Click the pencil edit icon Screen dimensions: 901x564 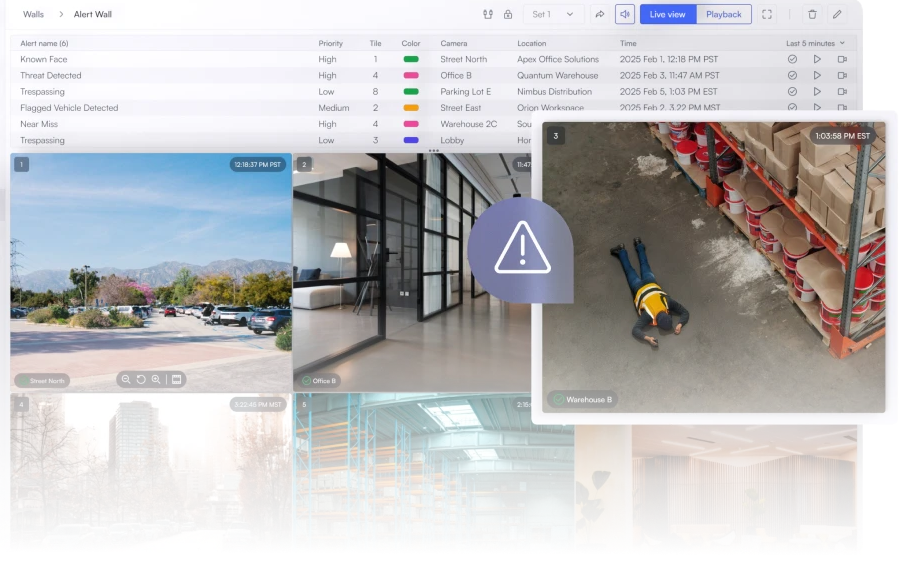tap(837, 14)
